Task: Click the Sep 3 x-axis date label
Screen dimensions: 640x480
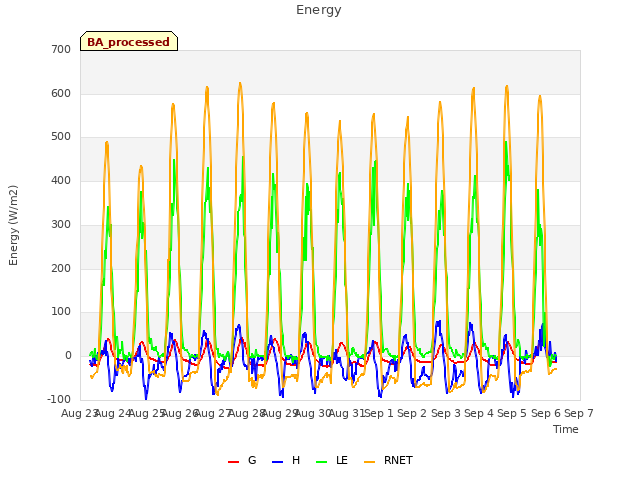Action: [446, 413]
